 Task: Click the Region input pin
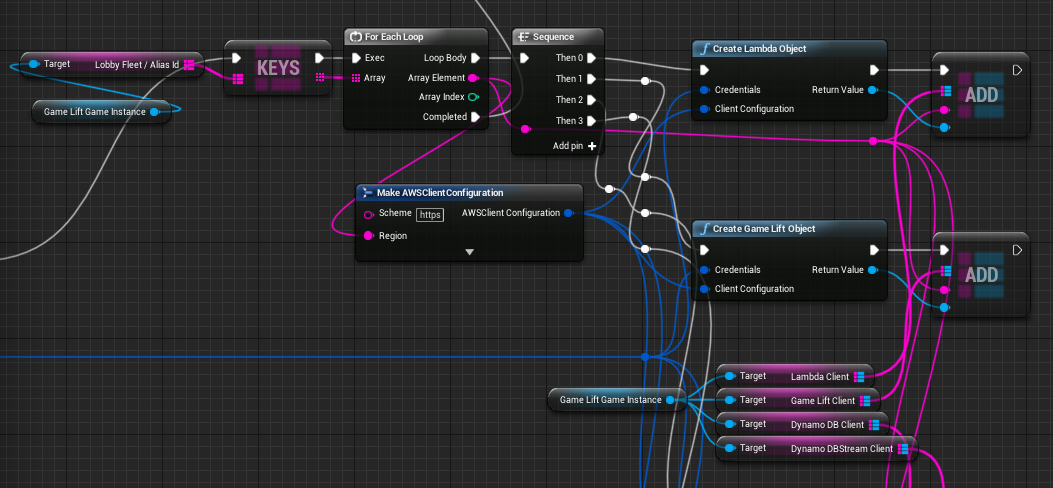pyautogui.click(x=369, y=236)
